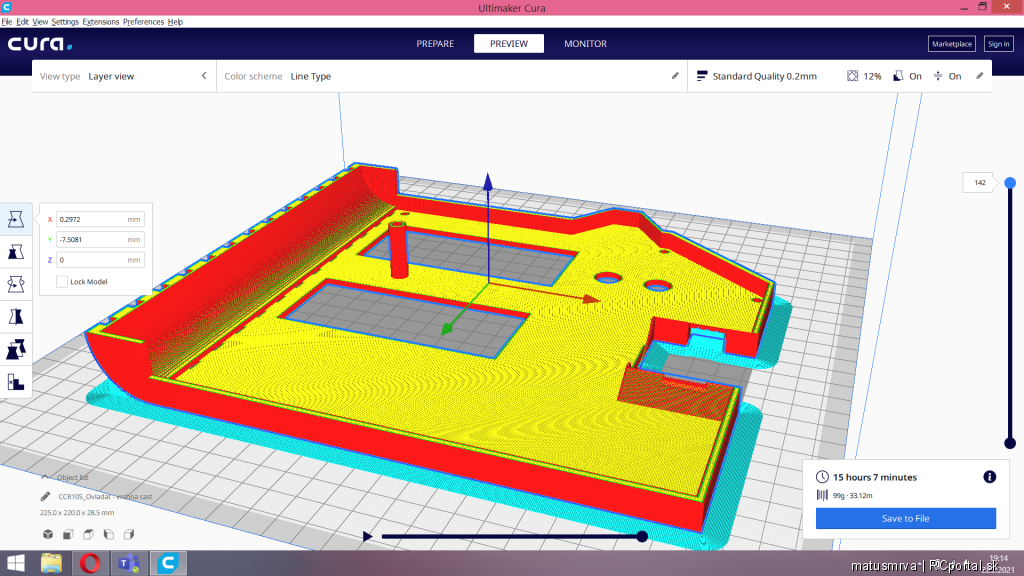Open the Help menu
Viewport: 1024px width, 576px height.
click(x=175, y=22)
